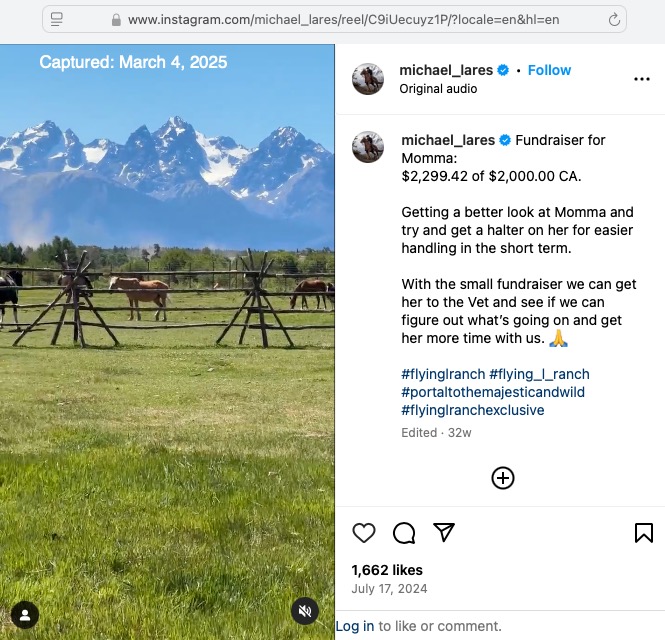Open #flyinglranch hashtag

[442, 374]
